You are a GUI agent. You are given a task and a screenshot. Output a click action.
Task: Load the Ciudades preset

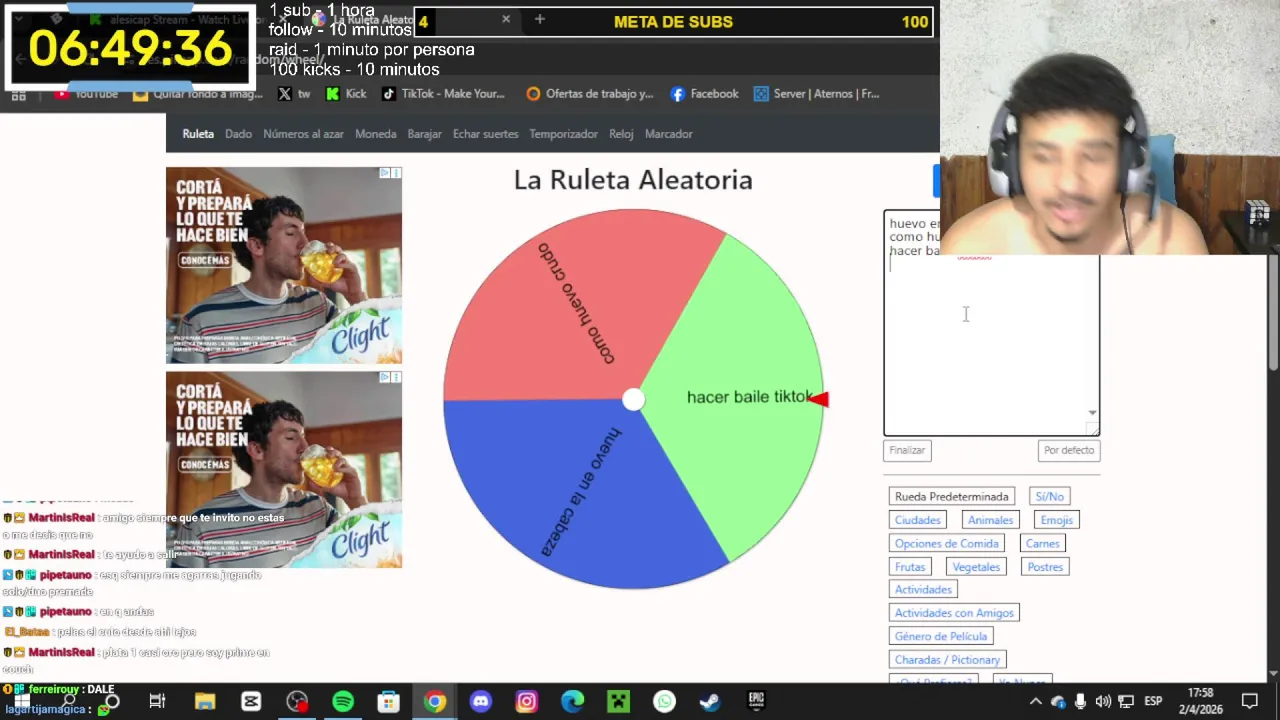pos(918,520)
